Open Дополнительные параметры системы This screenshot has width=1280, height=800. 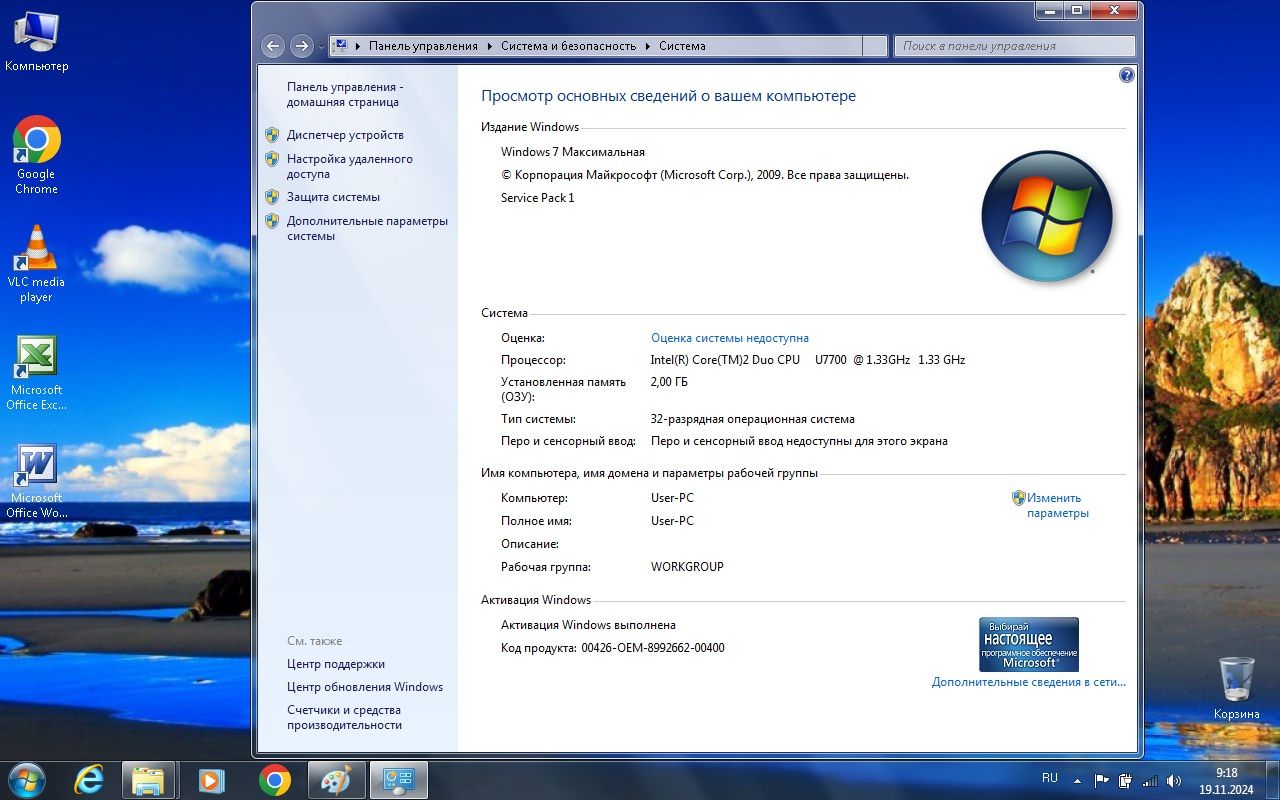367,228
